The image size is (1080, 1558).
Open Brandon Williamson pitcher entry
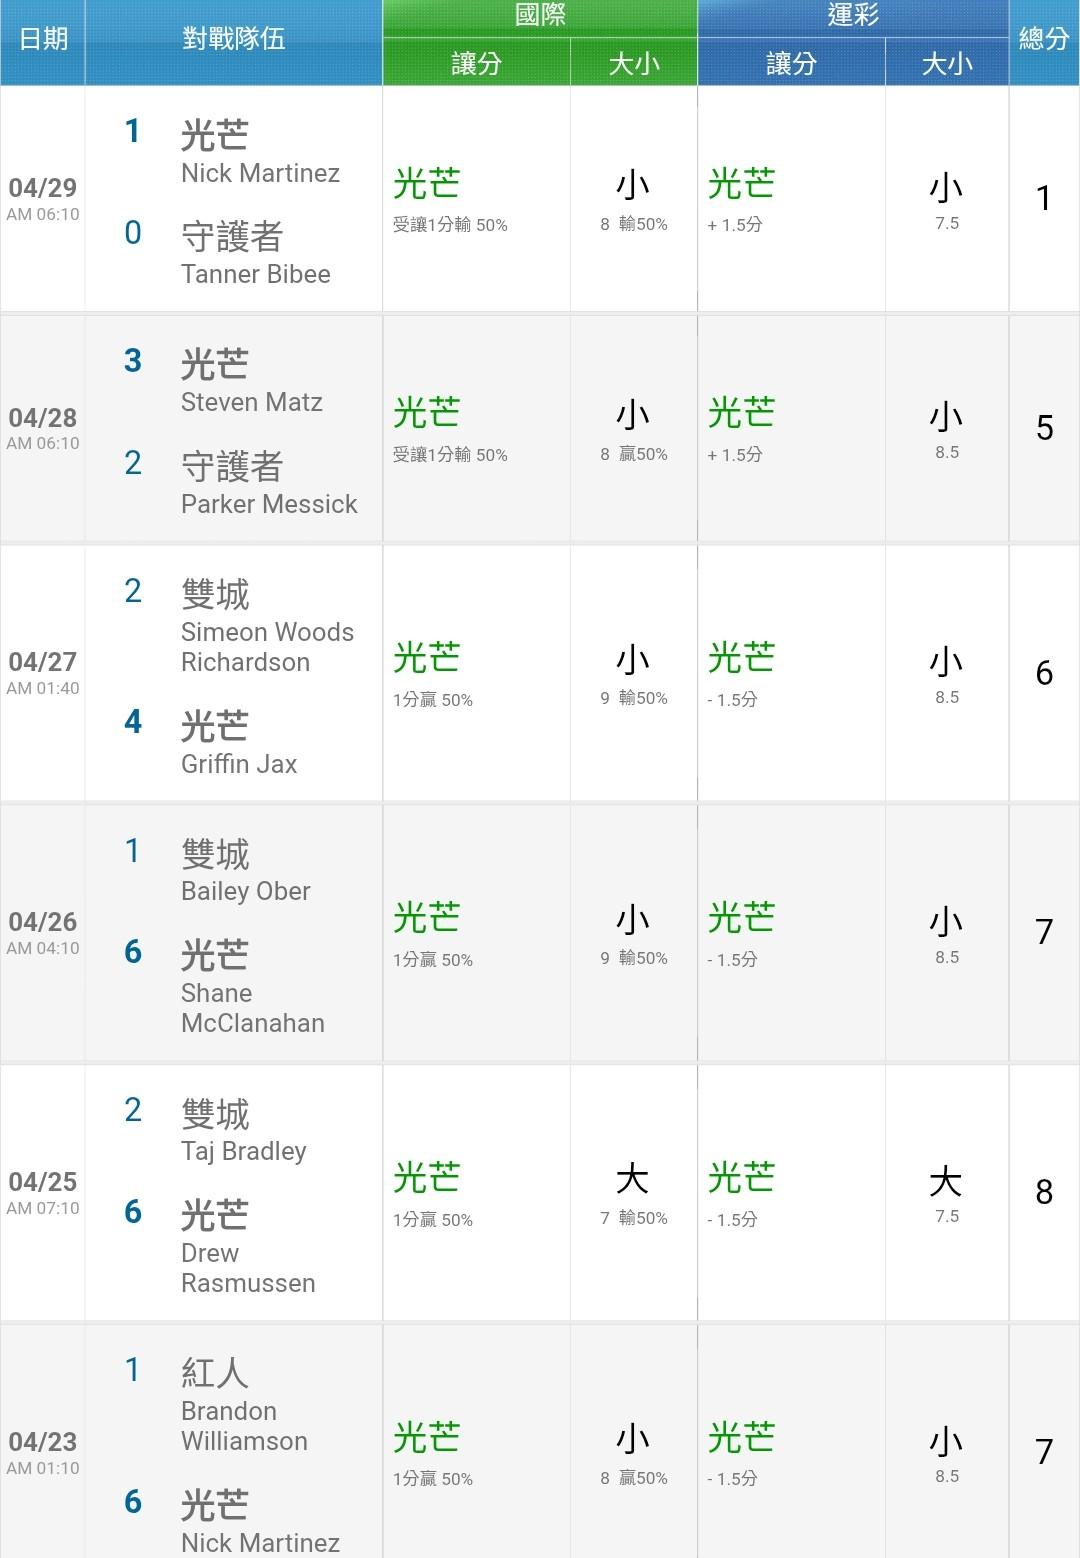pos(244,1426)
